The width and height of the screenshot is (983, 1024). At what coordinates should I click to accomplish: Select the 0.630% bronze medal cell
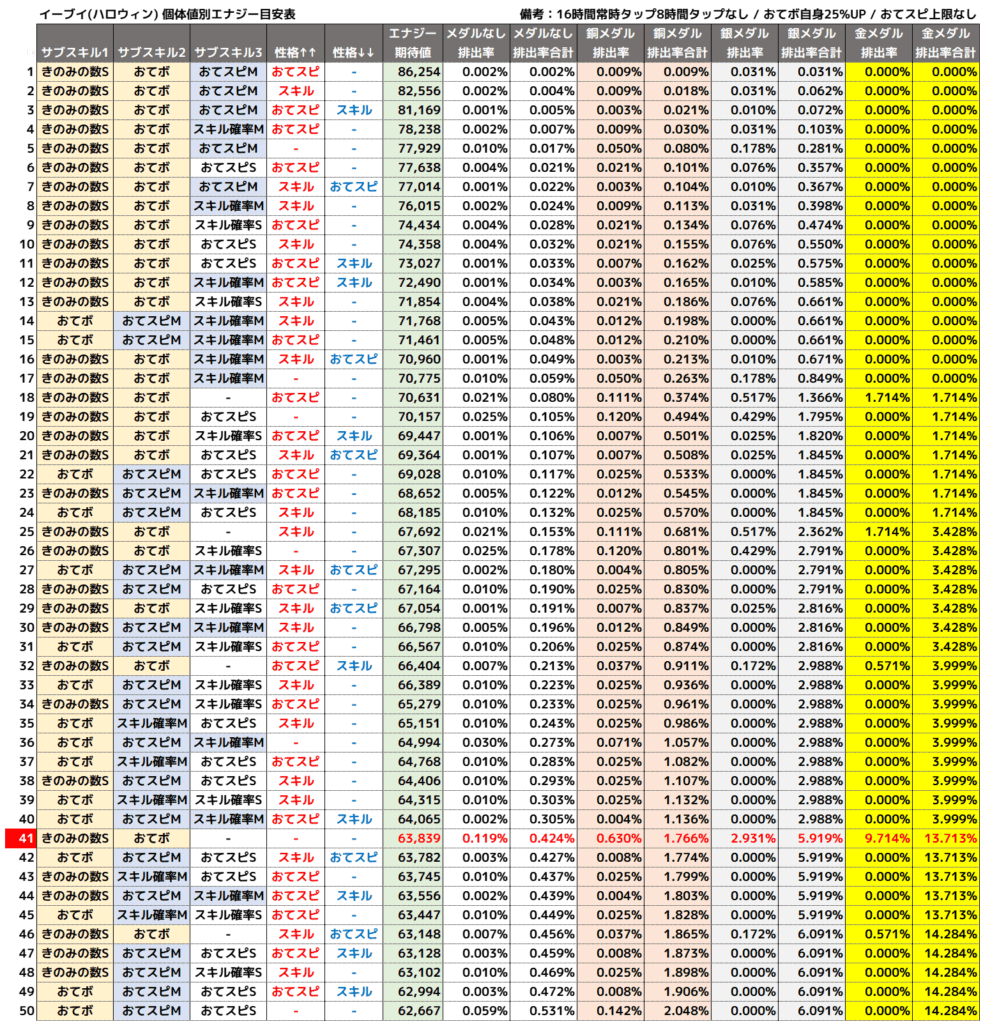click(x=609, y=838)
